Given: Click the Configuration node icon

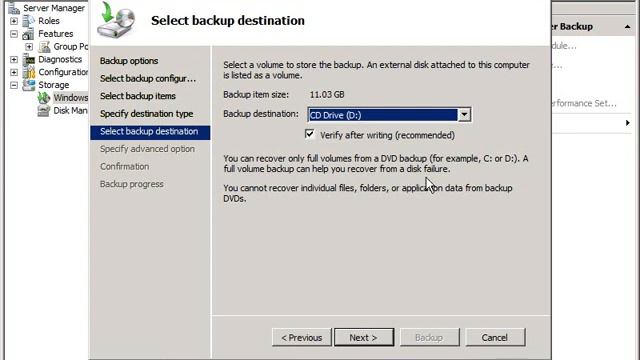Looking at the screenshot, I should pyautogui.click(x=29, y=72).
